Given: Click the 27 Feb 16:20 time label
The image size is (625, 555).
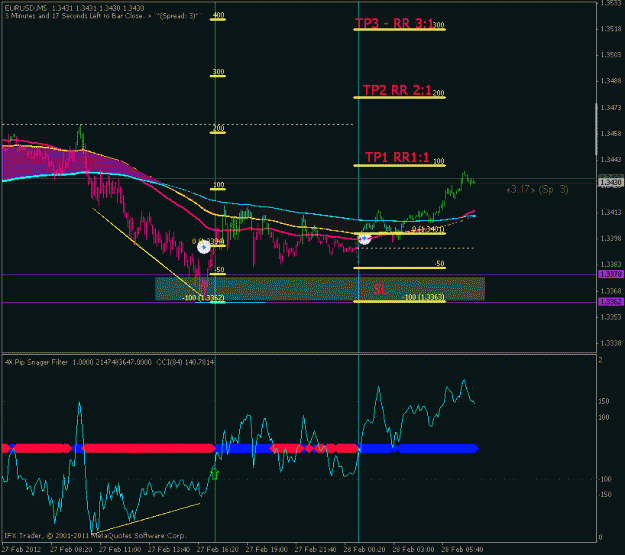Looking at the screenshot, I should 218,549.
